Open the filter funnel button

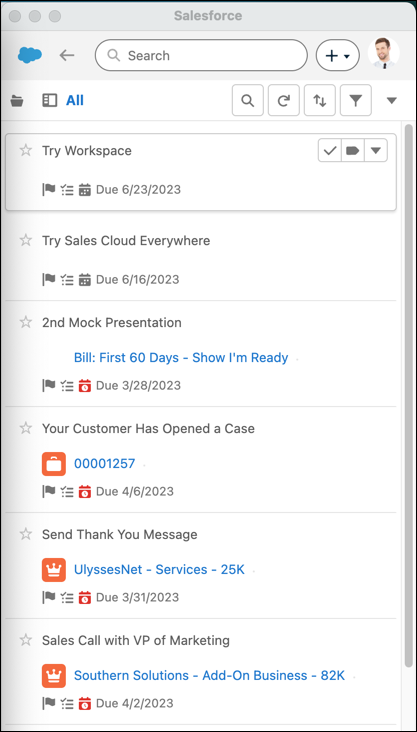pyautogui.click(x=356, y=100)
